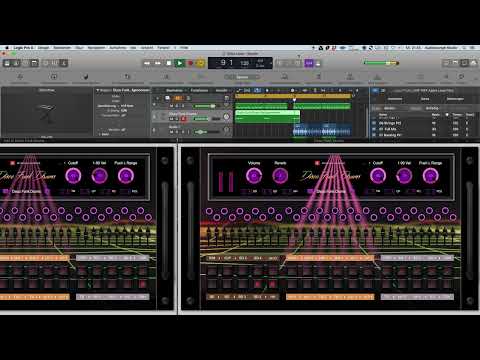This screenshot has height=360, width=480.
Task: Open the Bearbeiten menu of the tracks area
Action: tap(174, 90)
